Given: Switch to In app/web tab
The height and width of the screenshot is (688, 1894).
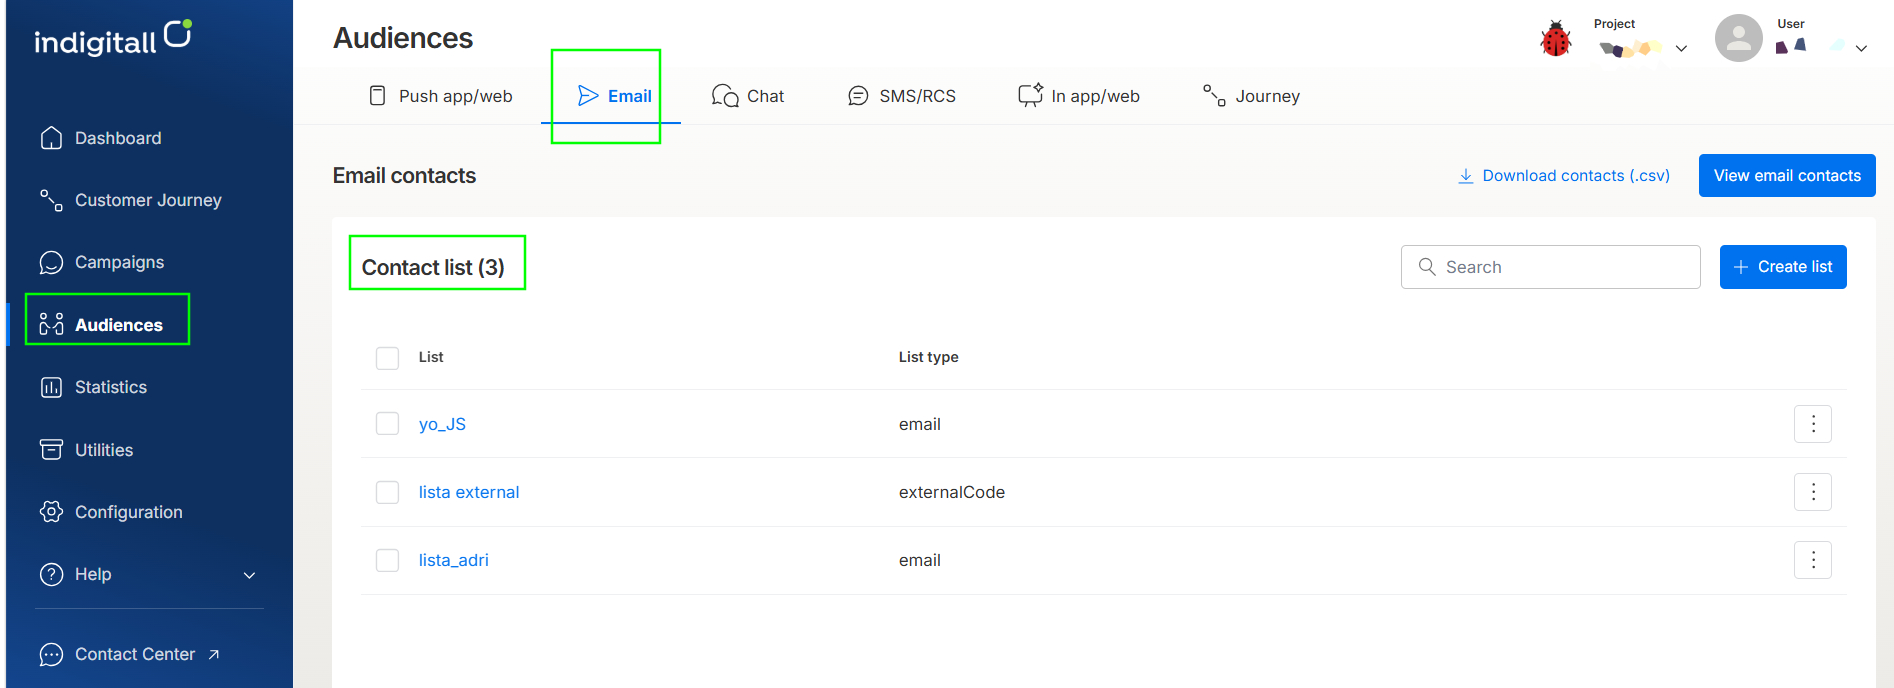Looking at the screenshot, I should click(1079, 96).
